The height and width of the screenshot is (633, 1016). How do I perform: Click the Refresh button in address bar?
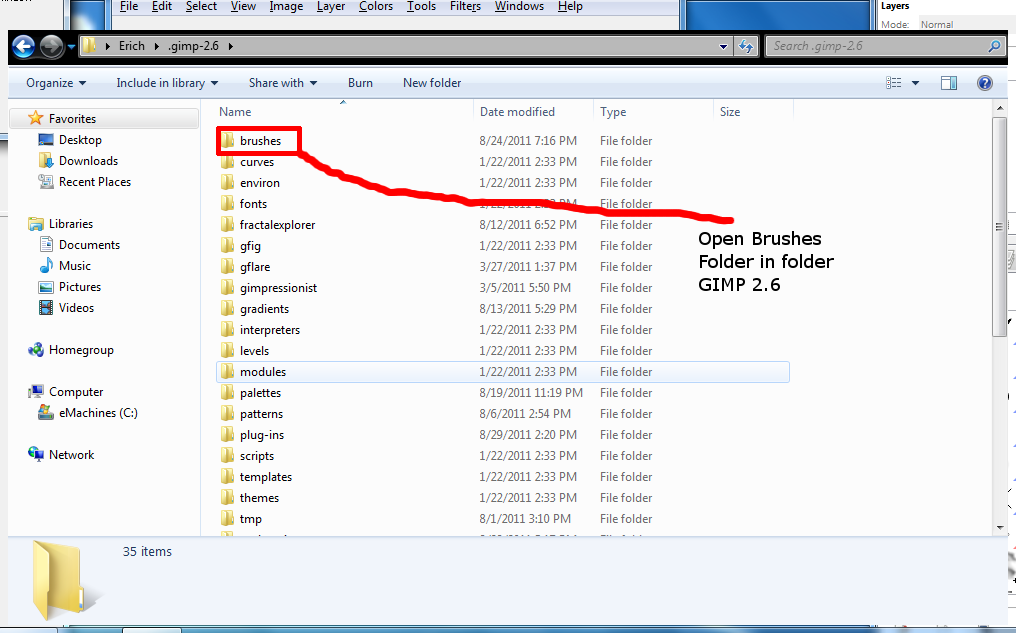pyautogui.click(x=746, y=46)
